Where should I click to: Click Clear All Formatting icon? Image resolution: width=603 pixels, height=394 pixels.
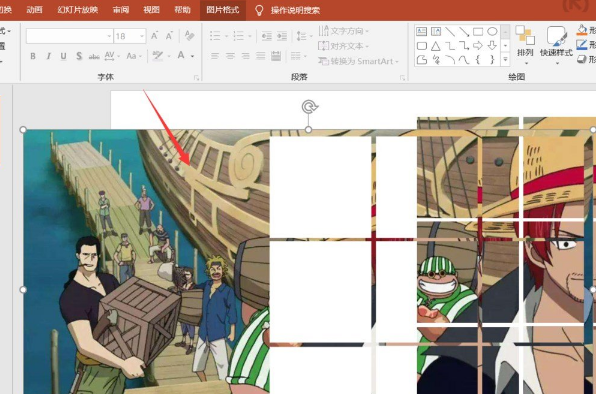pyautogui.click(x=189, y=36)
